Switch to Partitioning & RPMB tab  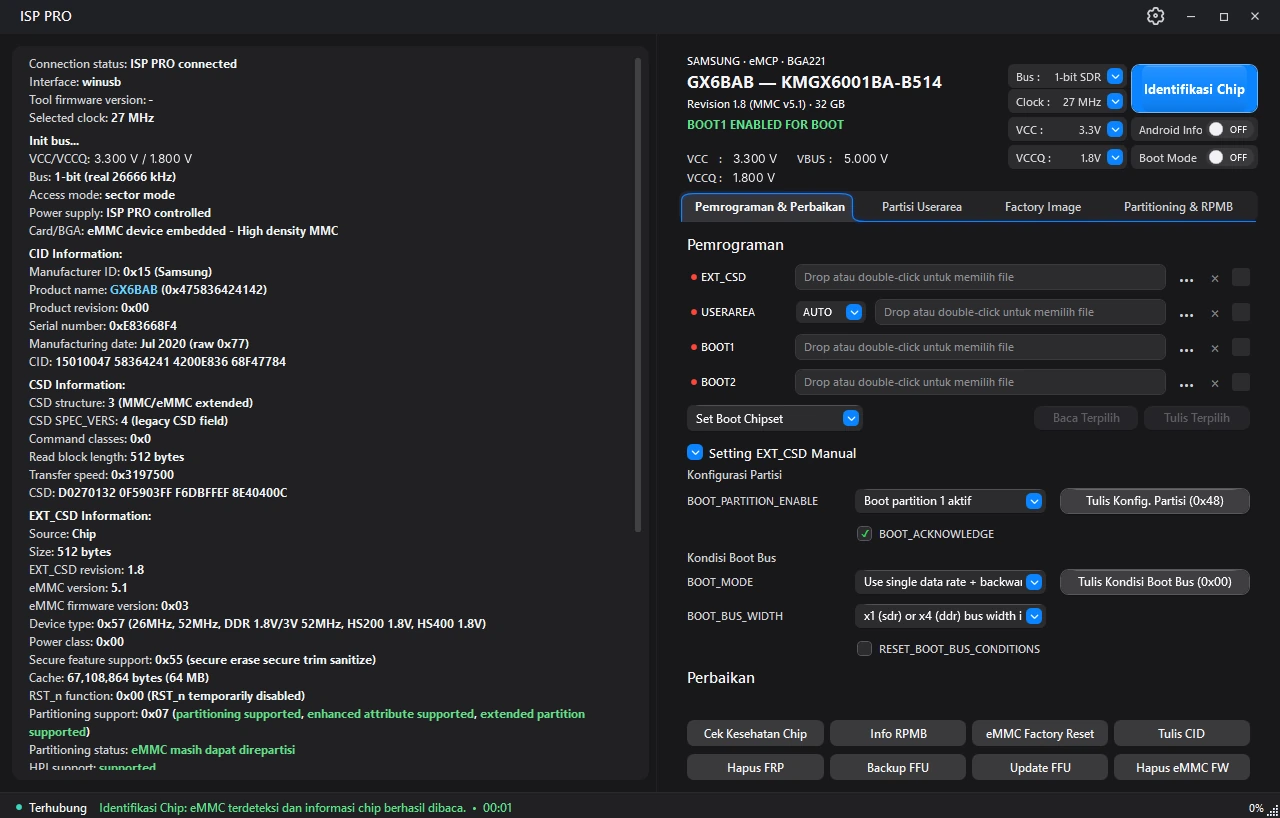tap(1178, 207)
